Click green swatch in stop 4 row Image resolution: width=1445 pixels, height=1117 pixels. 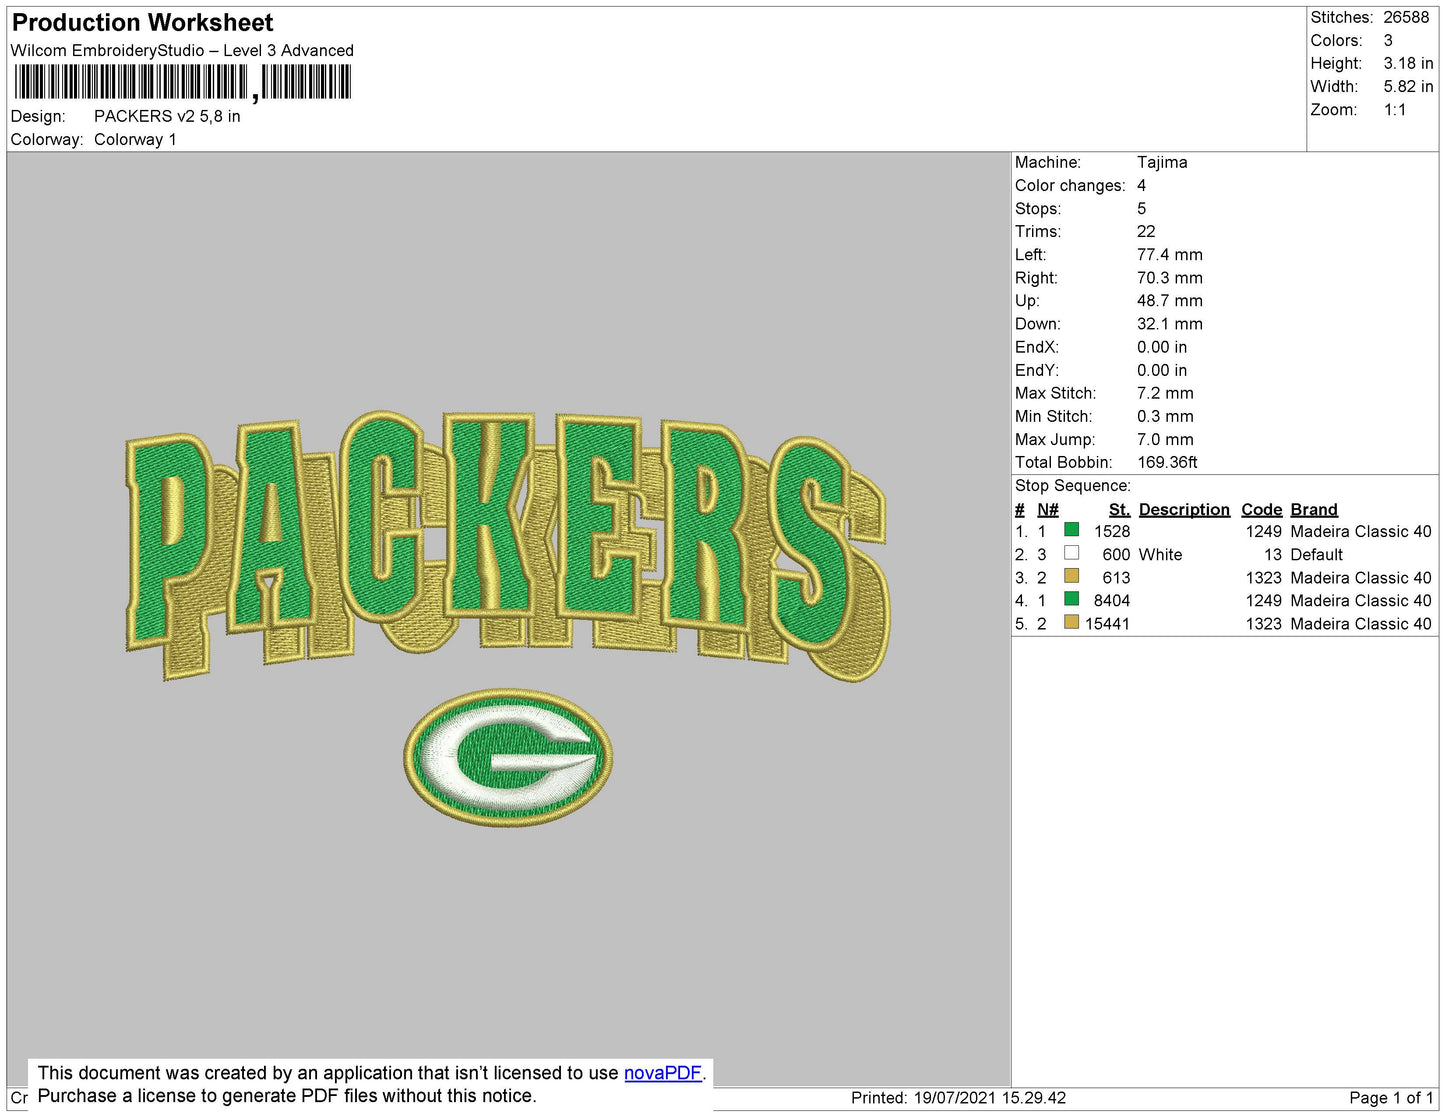click(x=1072, y=599)
